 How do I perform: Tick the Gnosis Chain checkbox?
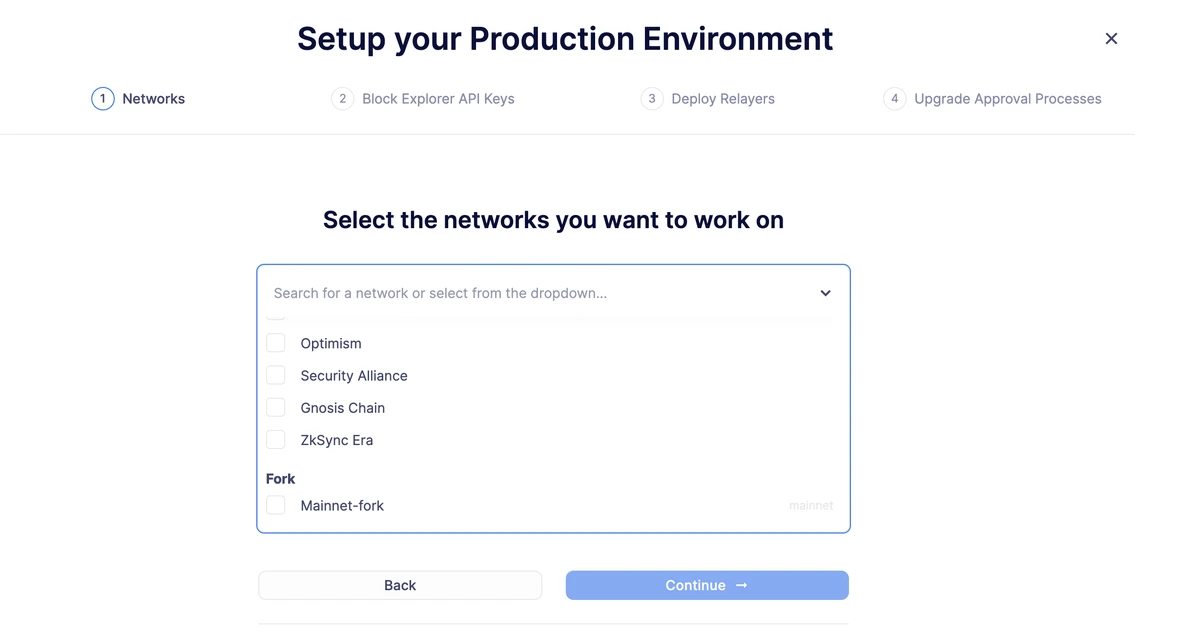[276, 408]
